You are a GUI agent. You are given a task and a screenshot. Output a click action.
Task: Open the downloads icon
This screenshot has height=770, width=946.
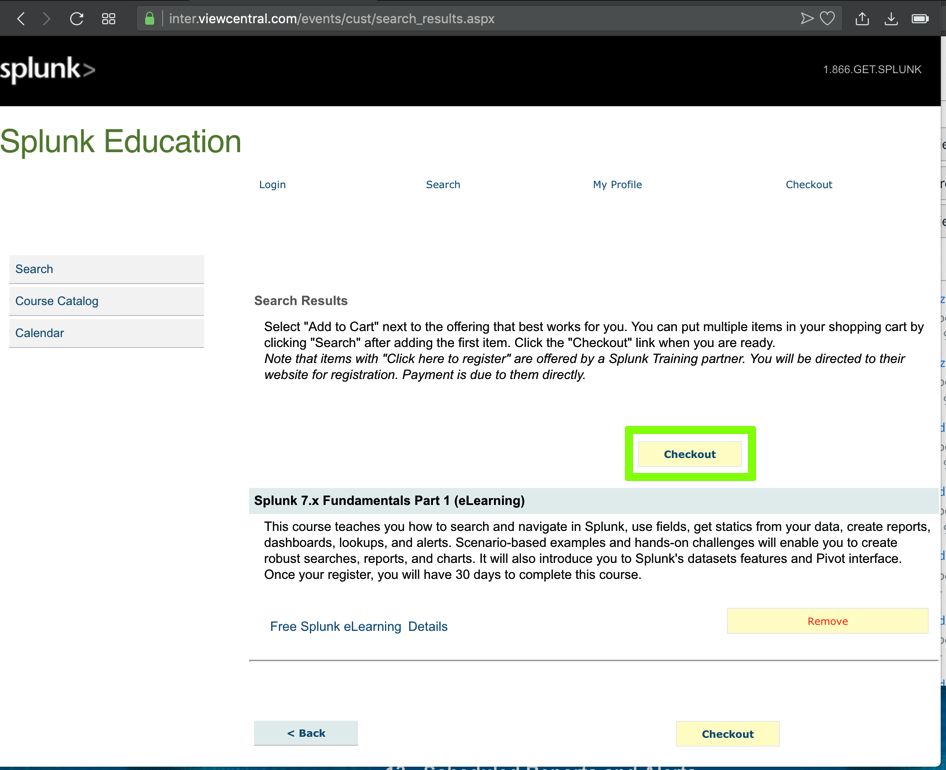tap(891, 19)
